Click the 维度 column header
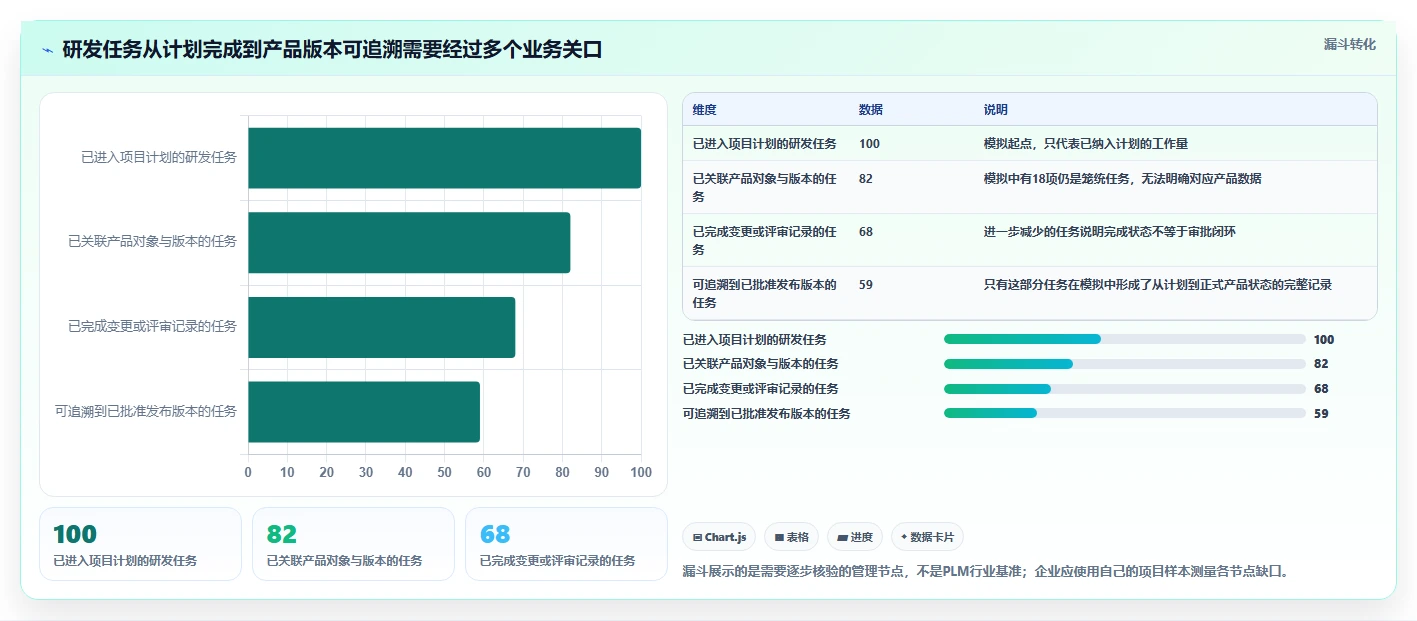 click(x=705, y=110)
